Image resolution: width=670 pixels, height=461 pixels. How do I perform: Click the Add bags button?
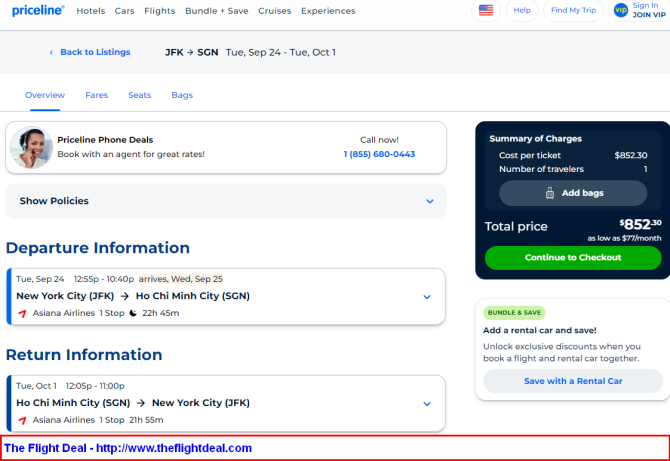click(573, 193)
